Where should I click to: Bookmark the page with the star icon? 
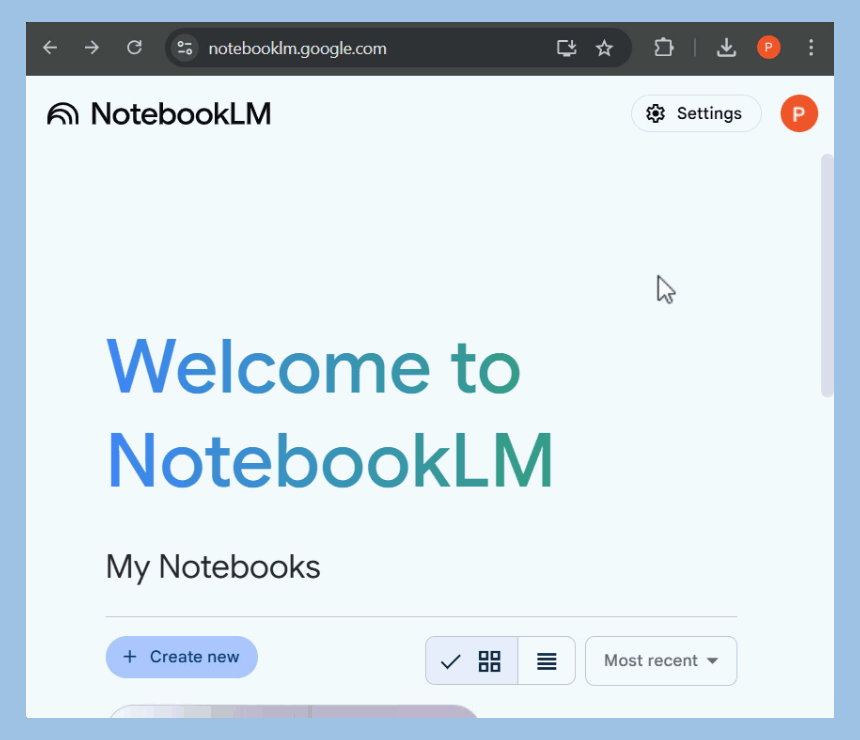point(604,47)
